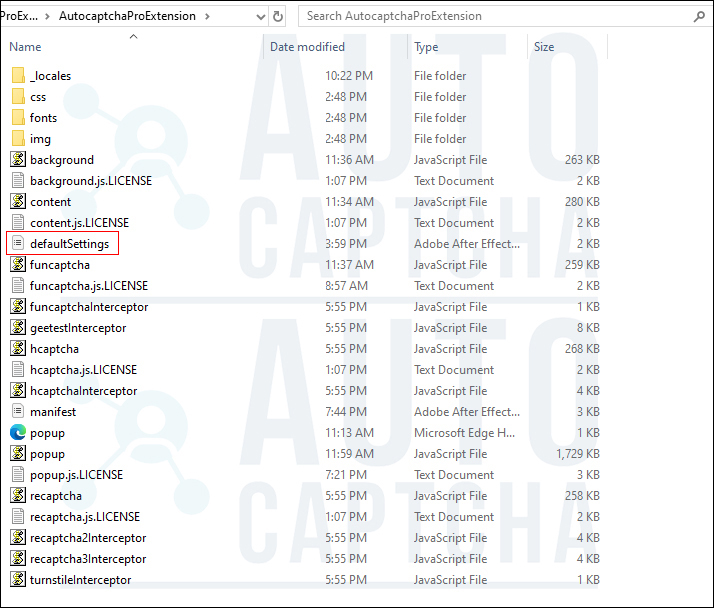This screenshot has width=714, height=608.
Task: Click the geetestInterceptor file name
Action: [x=78, y=328]
